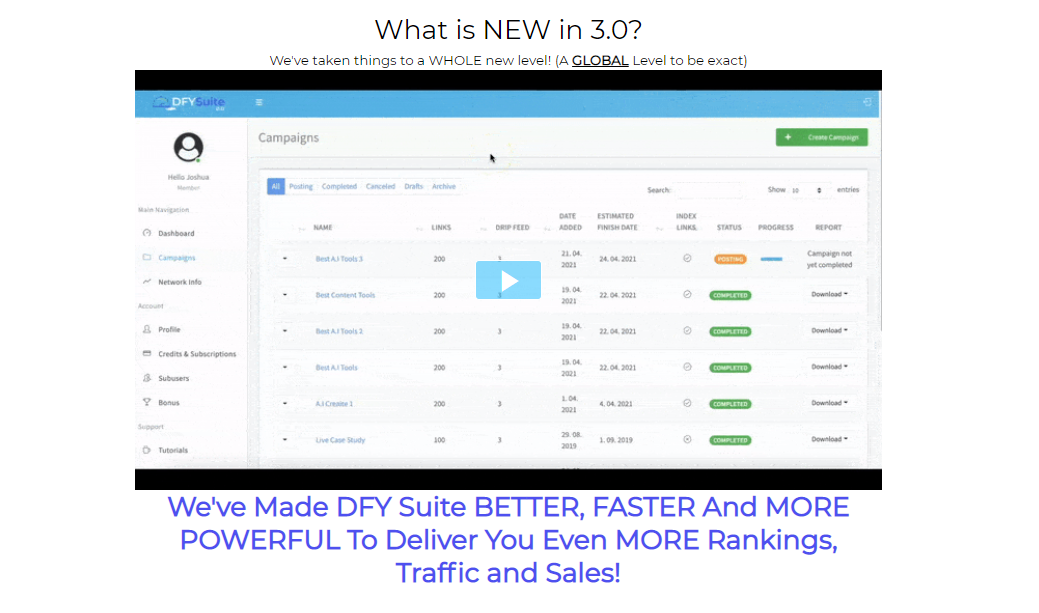1039x613 pixels.
Task: Open Credits & Subscriptions in the sidebar
Action: 197,354
